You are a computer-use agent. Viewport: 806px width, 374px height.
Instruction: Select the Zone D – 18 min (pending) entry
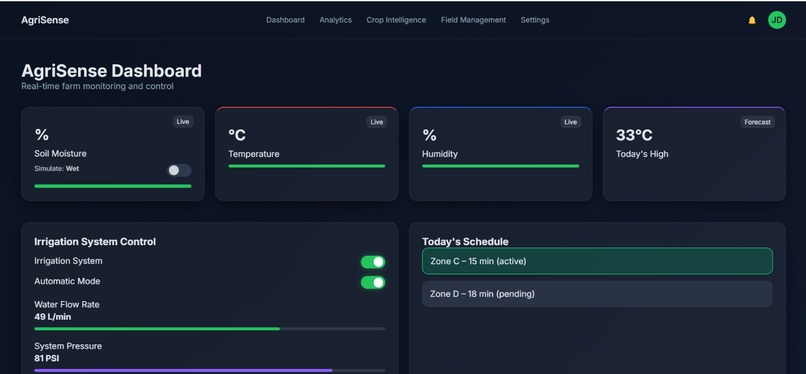597,294
